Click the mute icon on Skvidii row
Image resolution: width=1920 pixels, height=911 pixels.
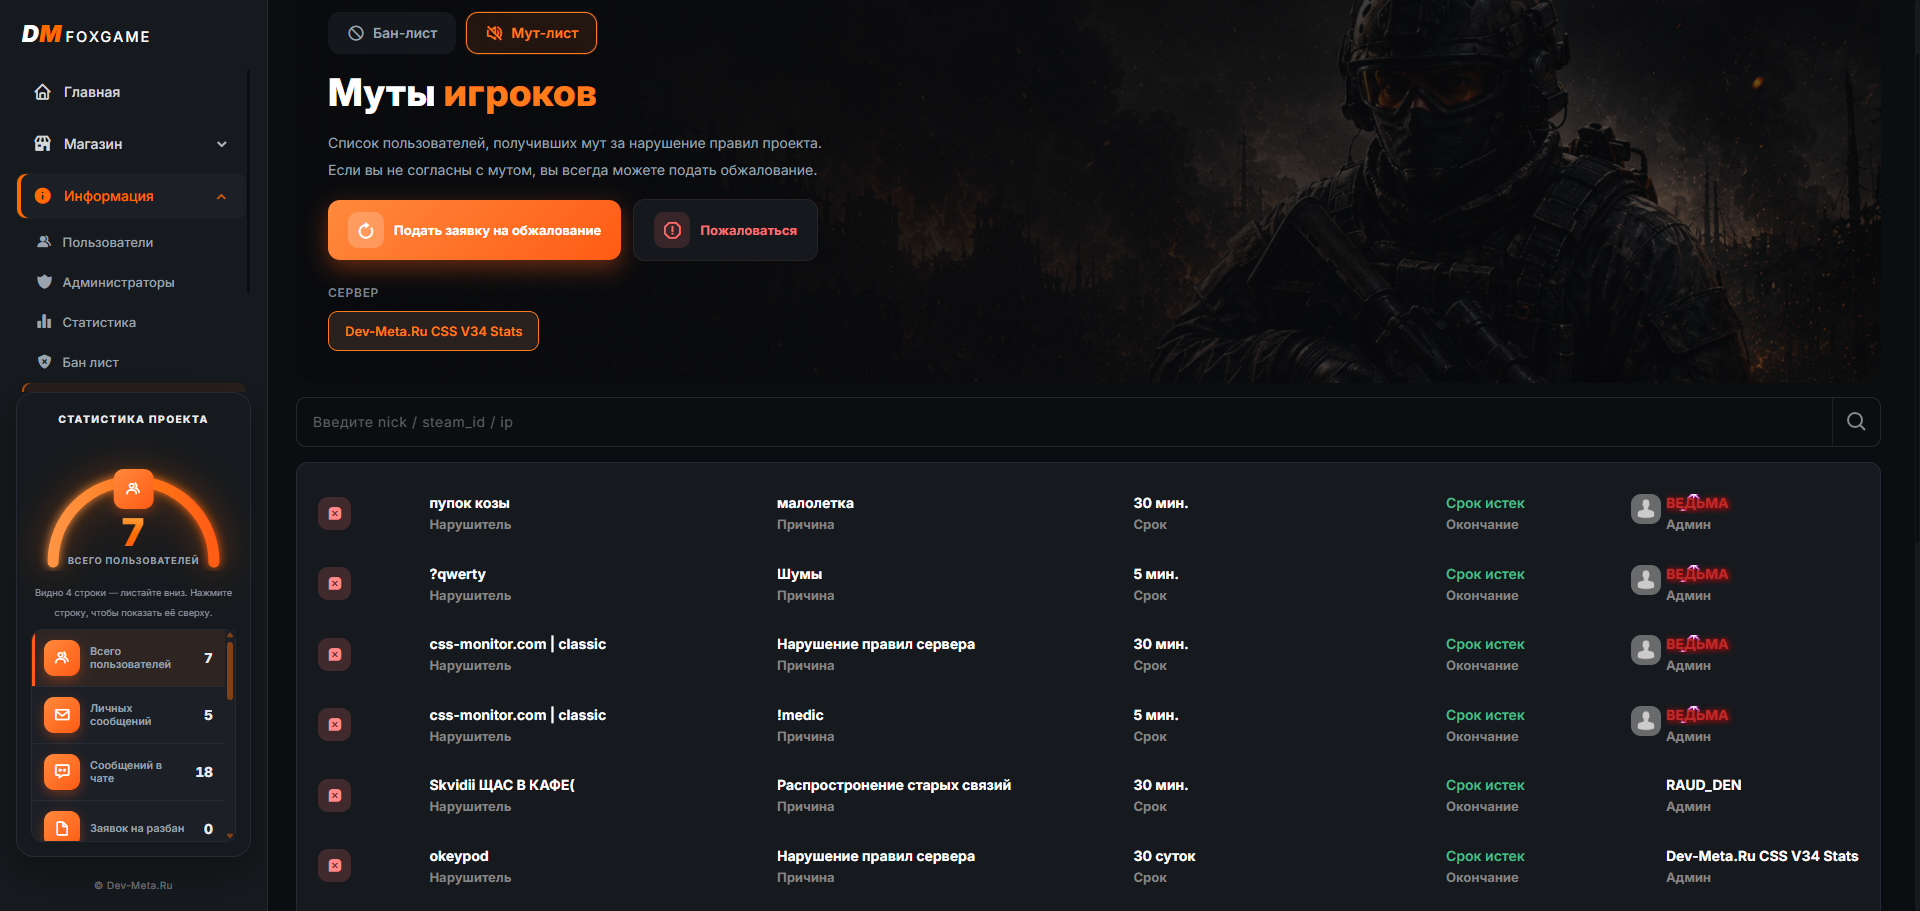pos(335,796)
